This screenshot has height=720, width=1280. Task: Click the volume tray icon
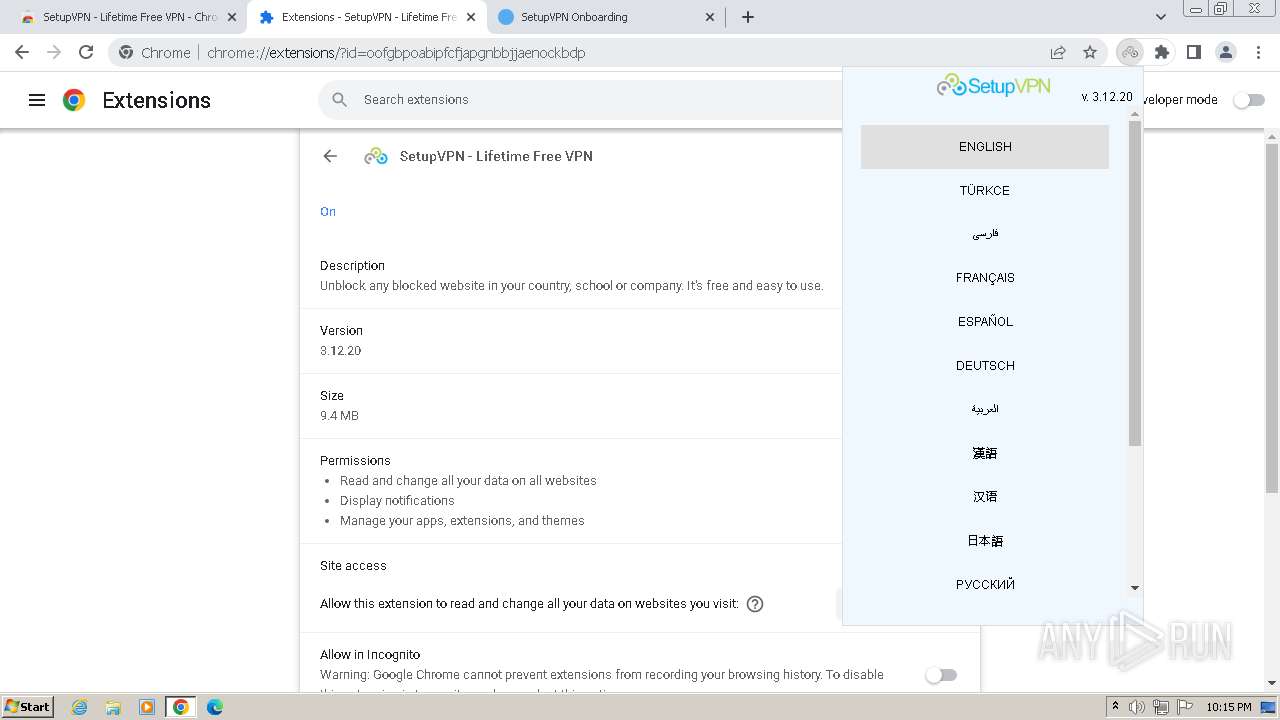pyautogui.click(x=1137, y=707)
